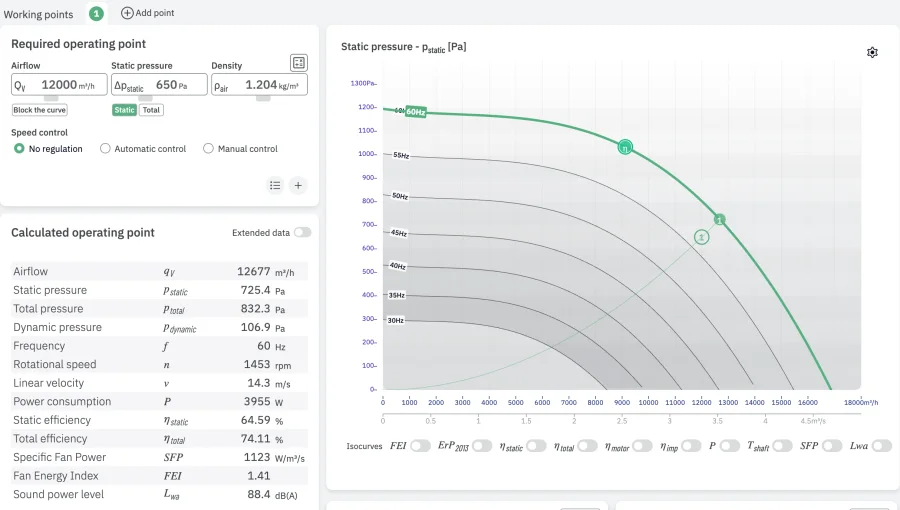Click the Static pressure input field

coord(159,85)
